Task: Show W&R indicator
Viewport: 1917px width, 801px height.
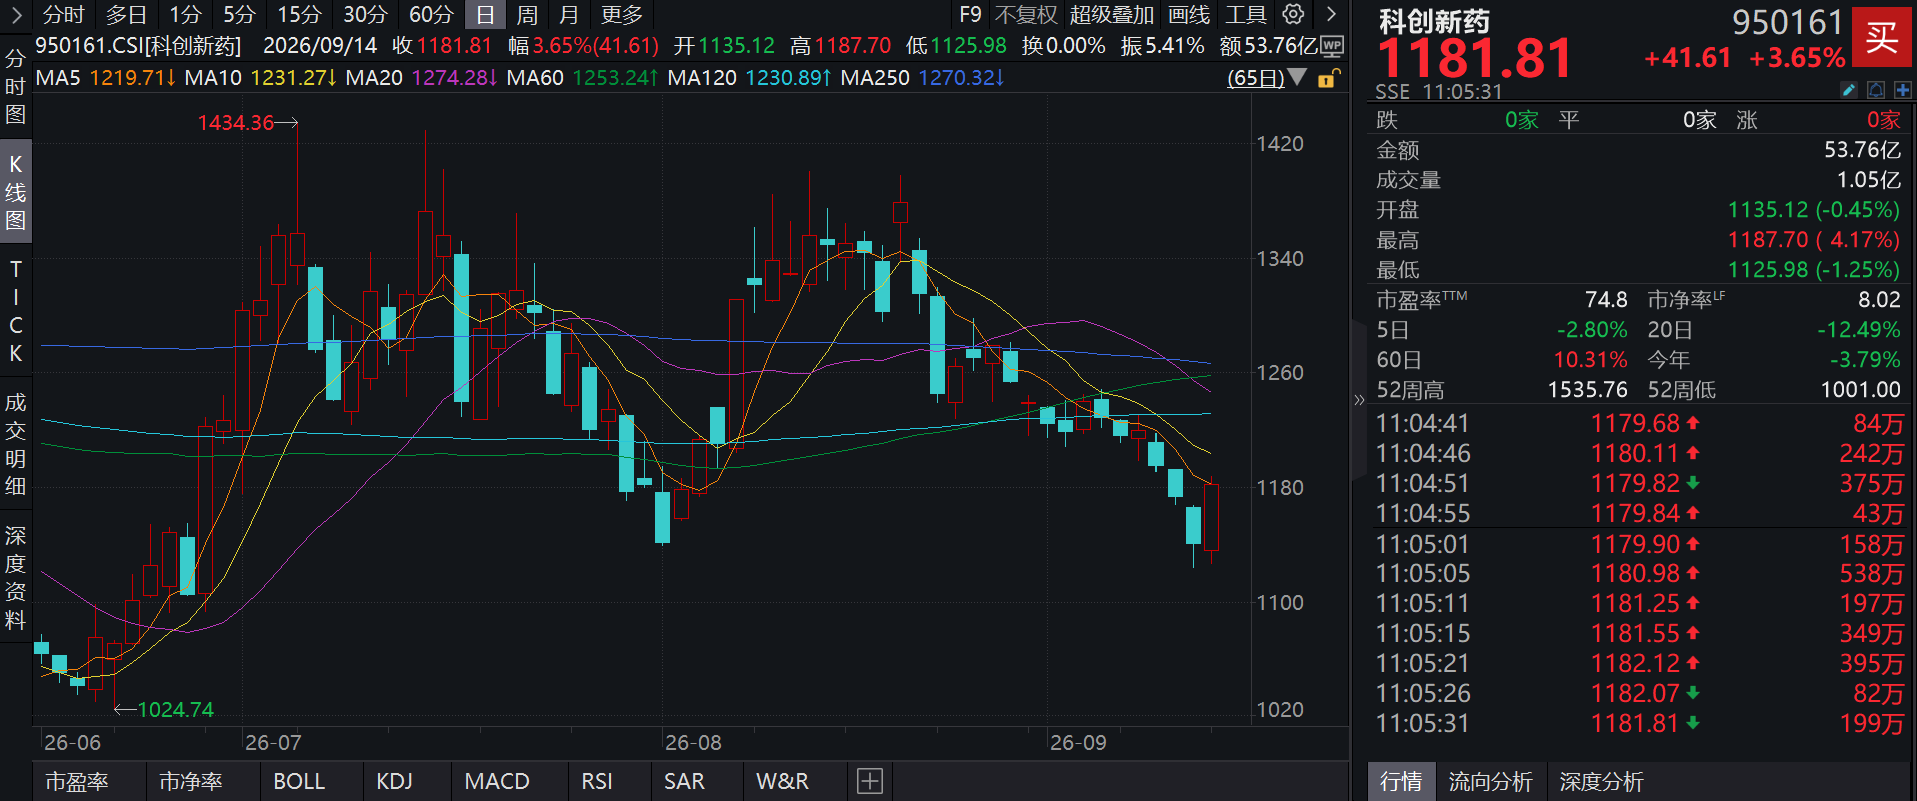Action: point(782,781)
